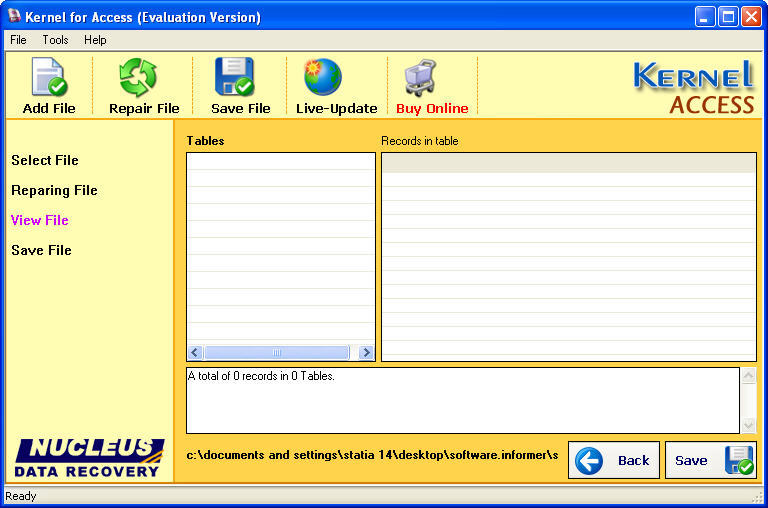Click the application icon in title bar
768x508 pixels.
(x=14, y=16)
